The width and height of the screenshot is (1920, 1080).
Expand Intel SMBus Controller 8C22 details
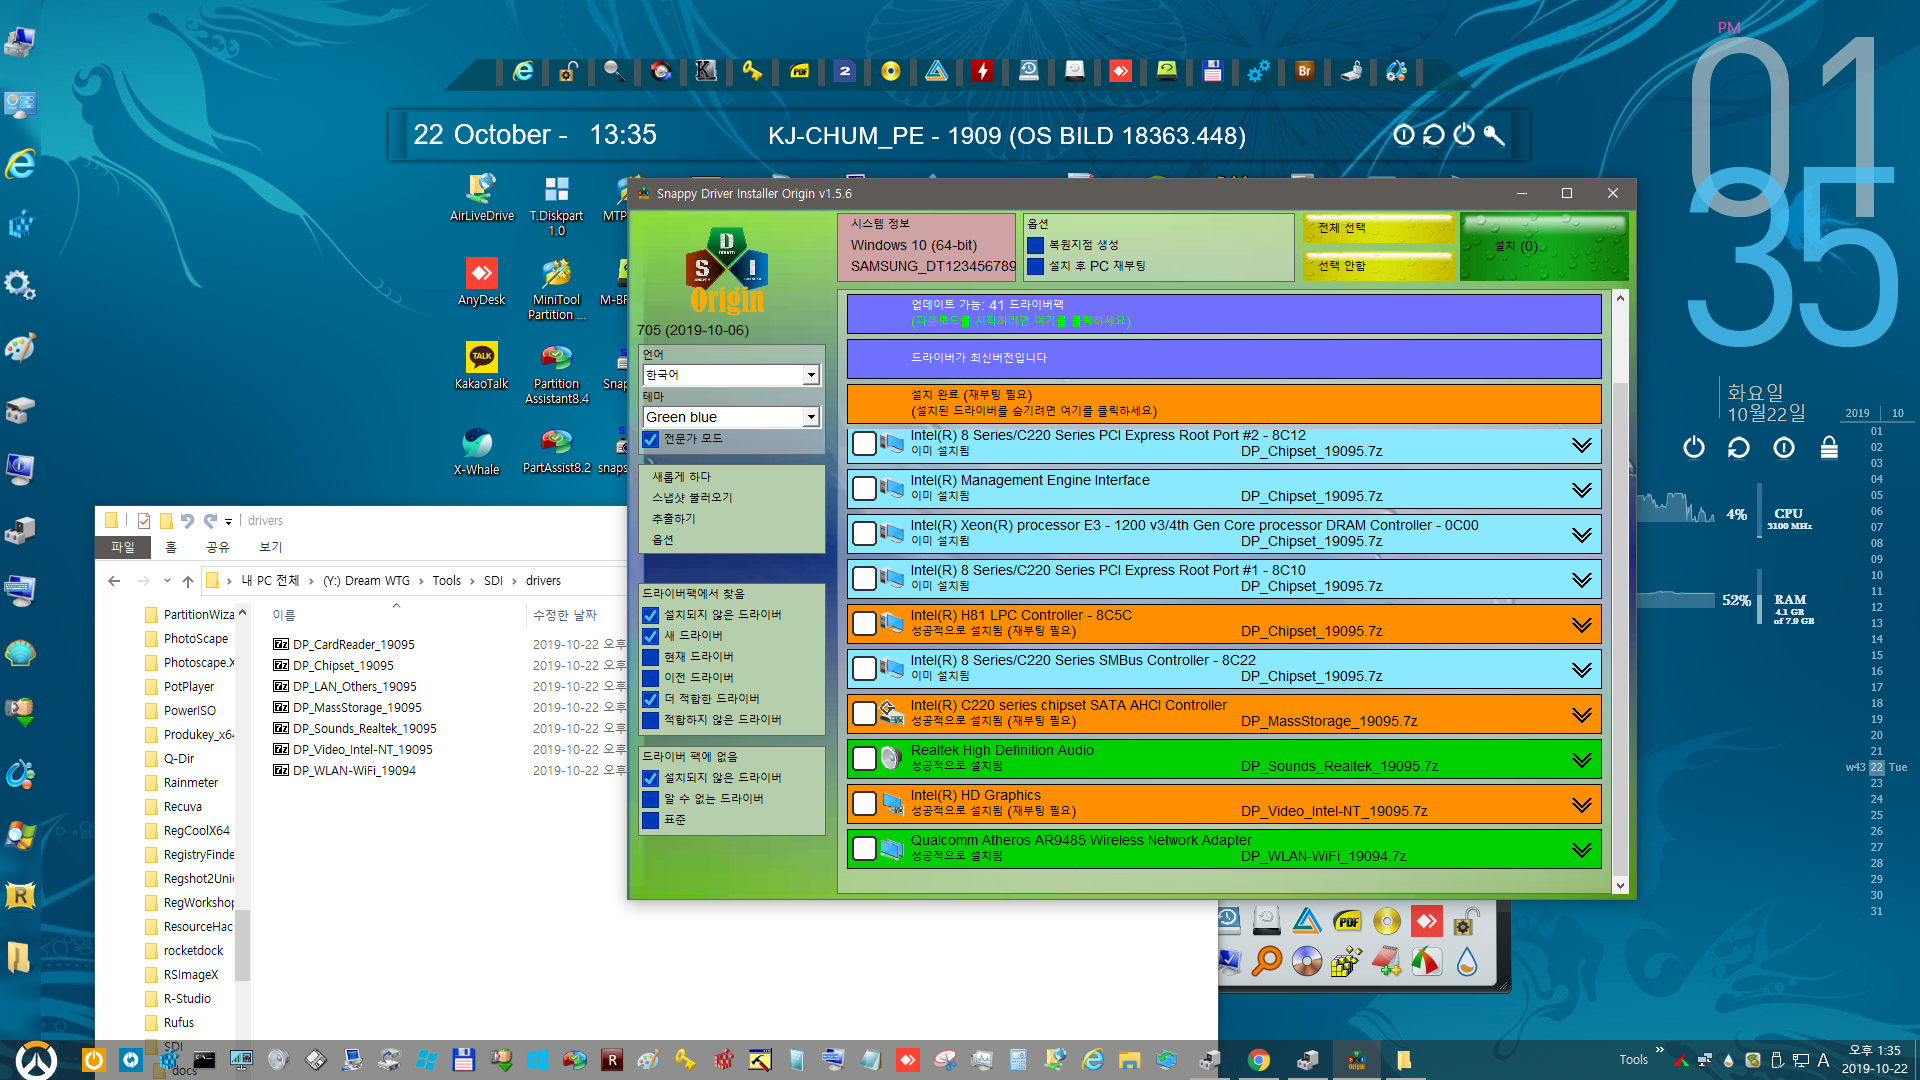(1581, 670)
